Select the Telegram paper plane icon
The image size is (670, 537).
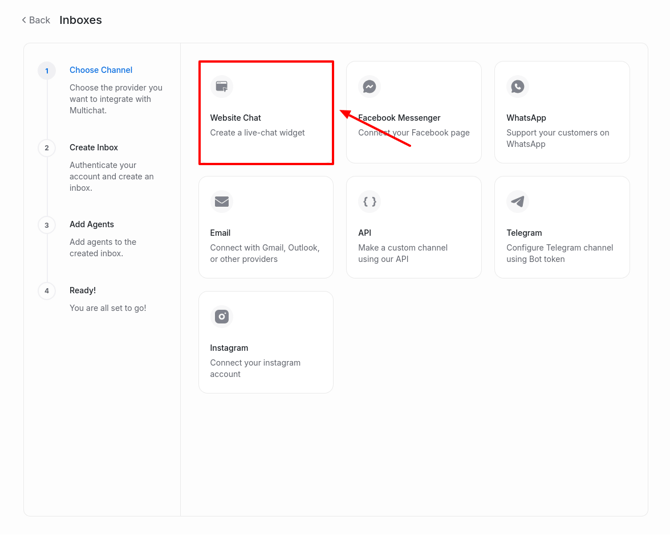pyautogui.click(x=518, y=202)
